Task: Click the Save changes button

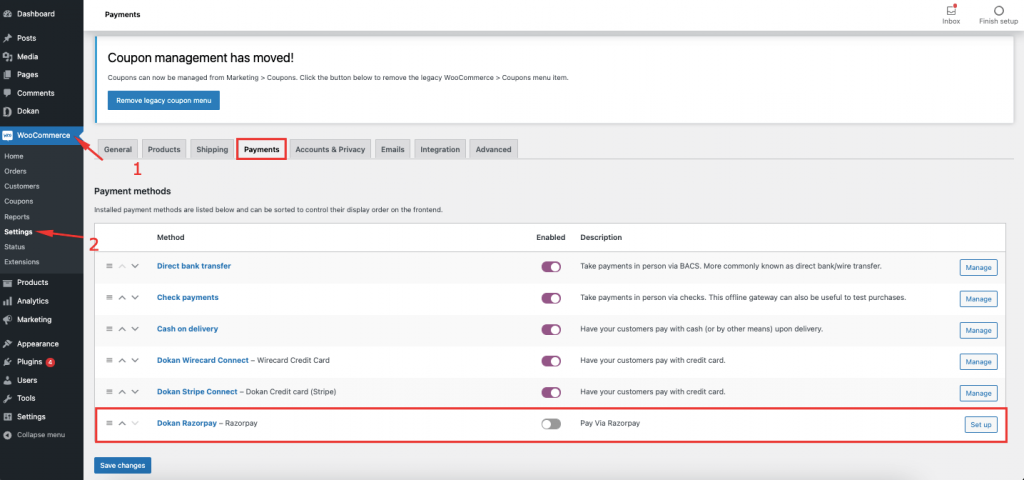Action: pyautogui.click(x=123, y=465)
